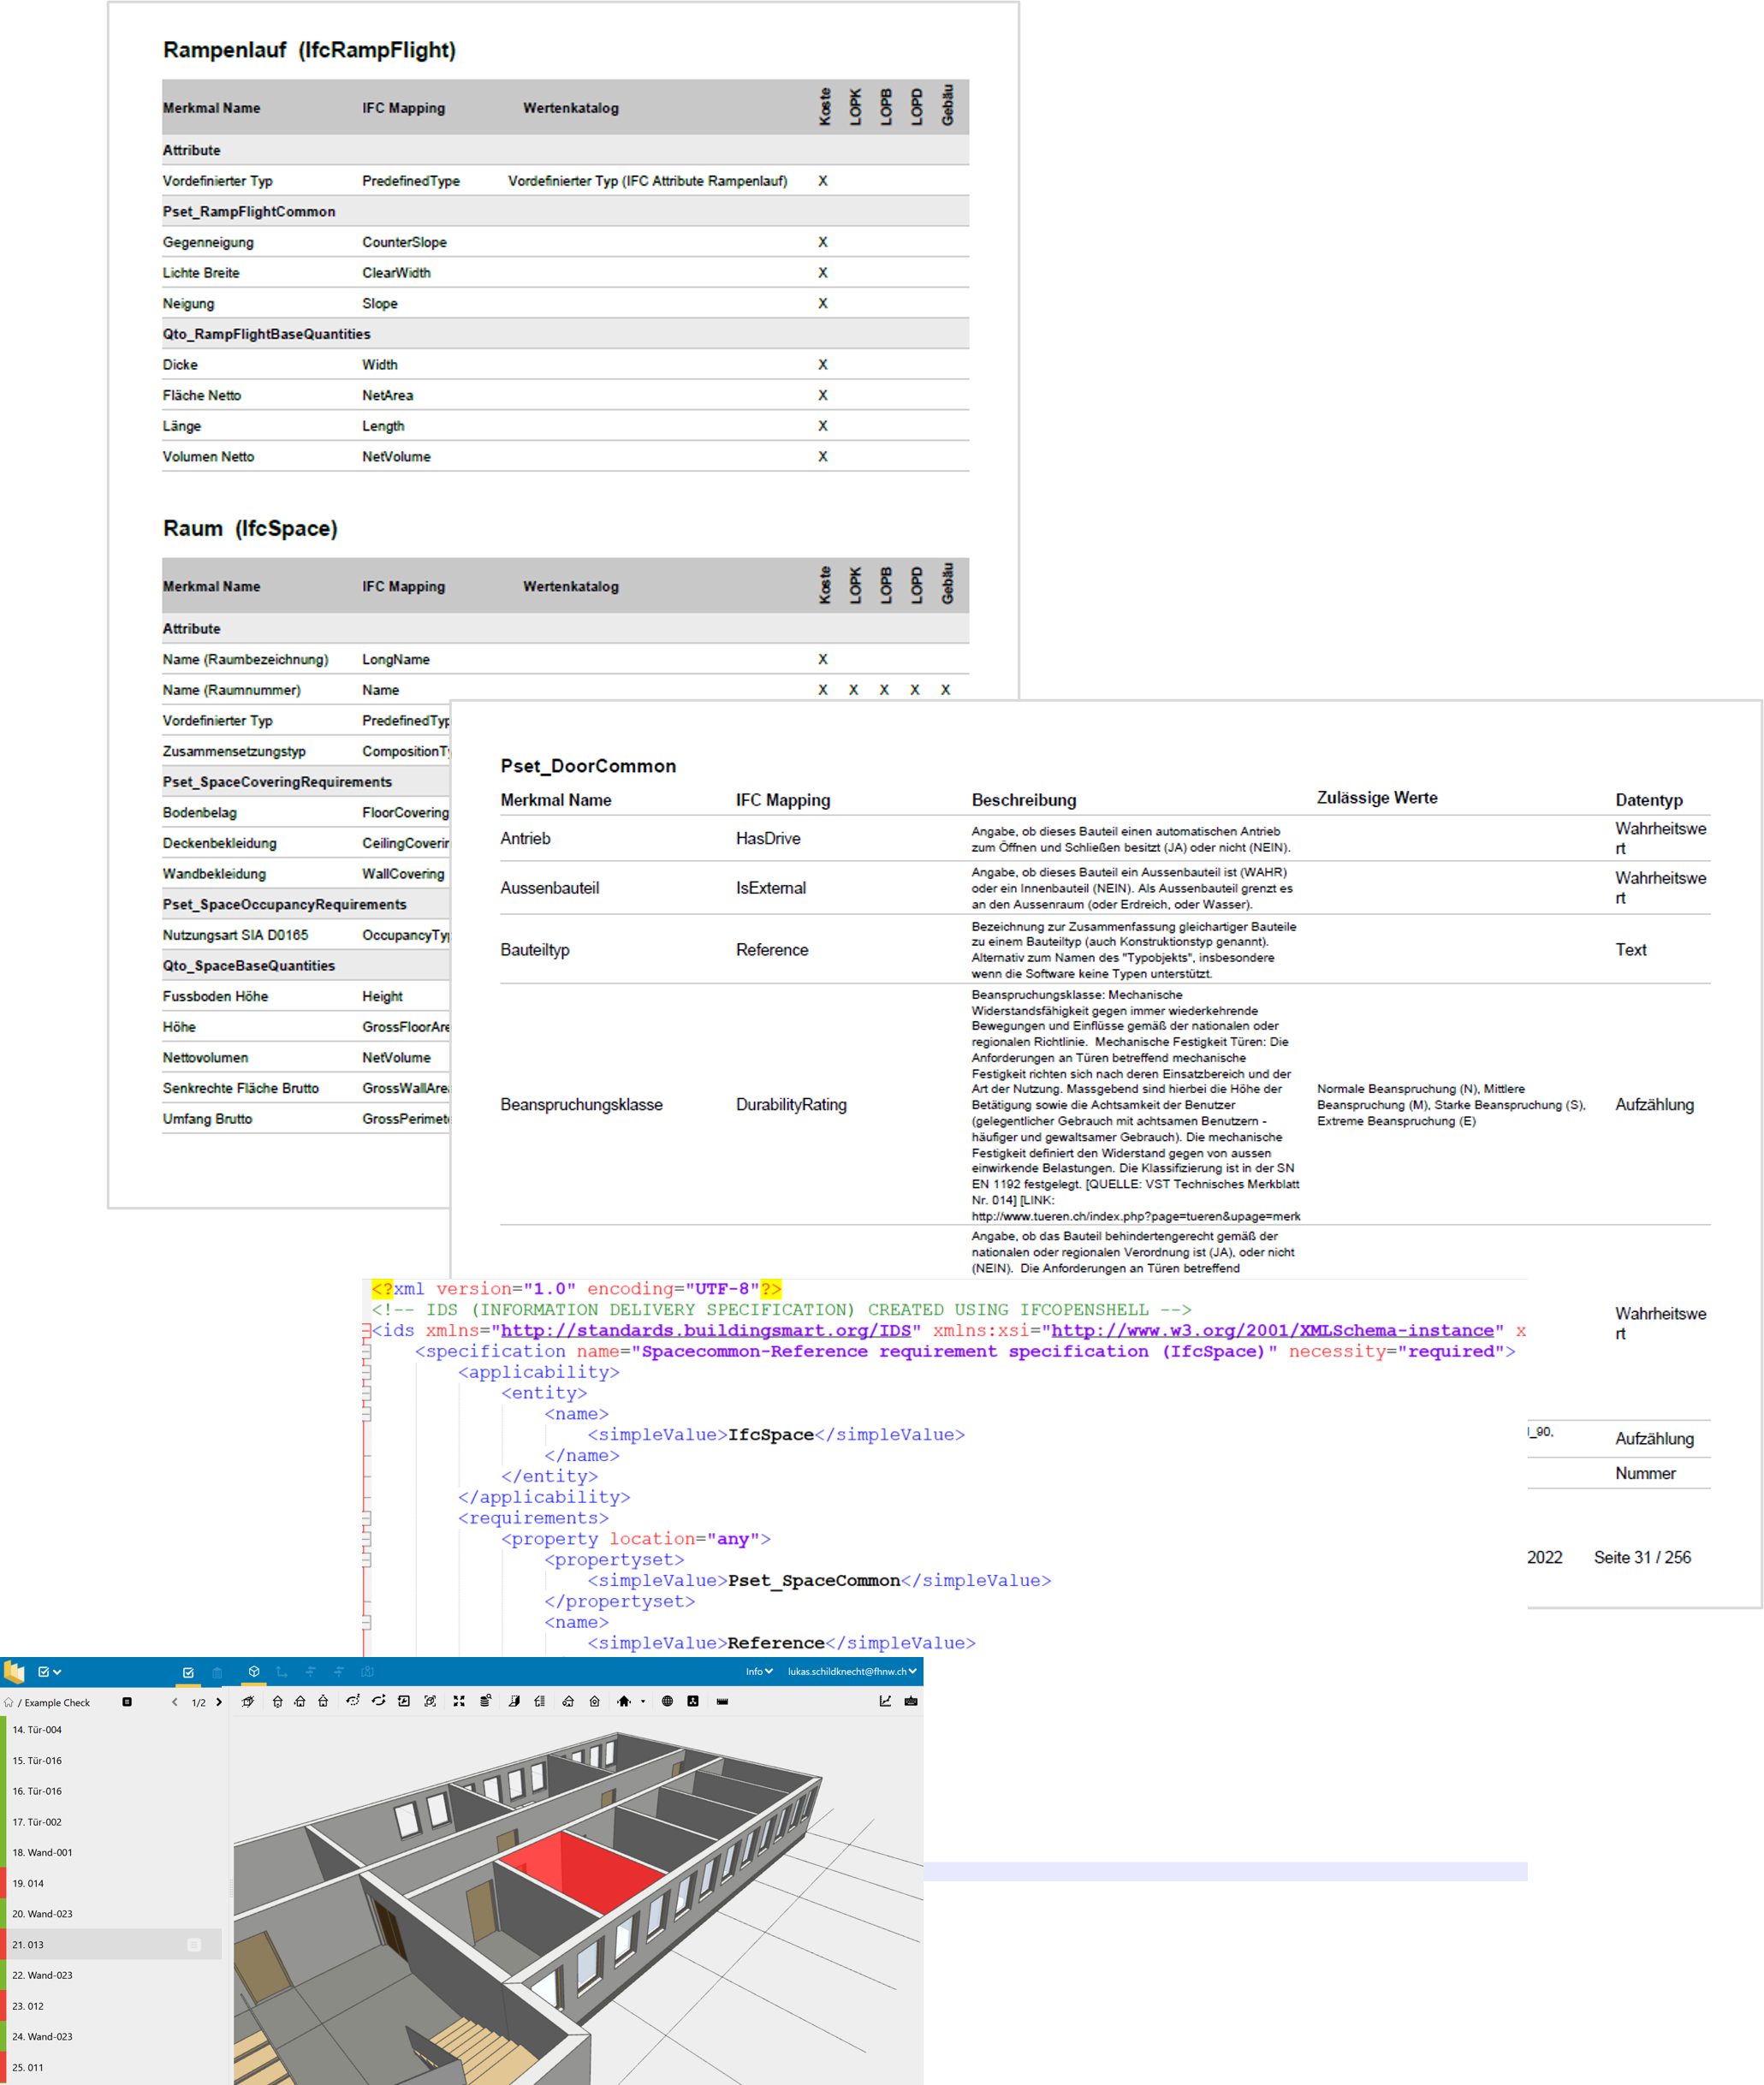Click the 3D cube view tab icon
The height and width of the screenshot is (2085, 1764).
point(254,1671)
